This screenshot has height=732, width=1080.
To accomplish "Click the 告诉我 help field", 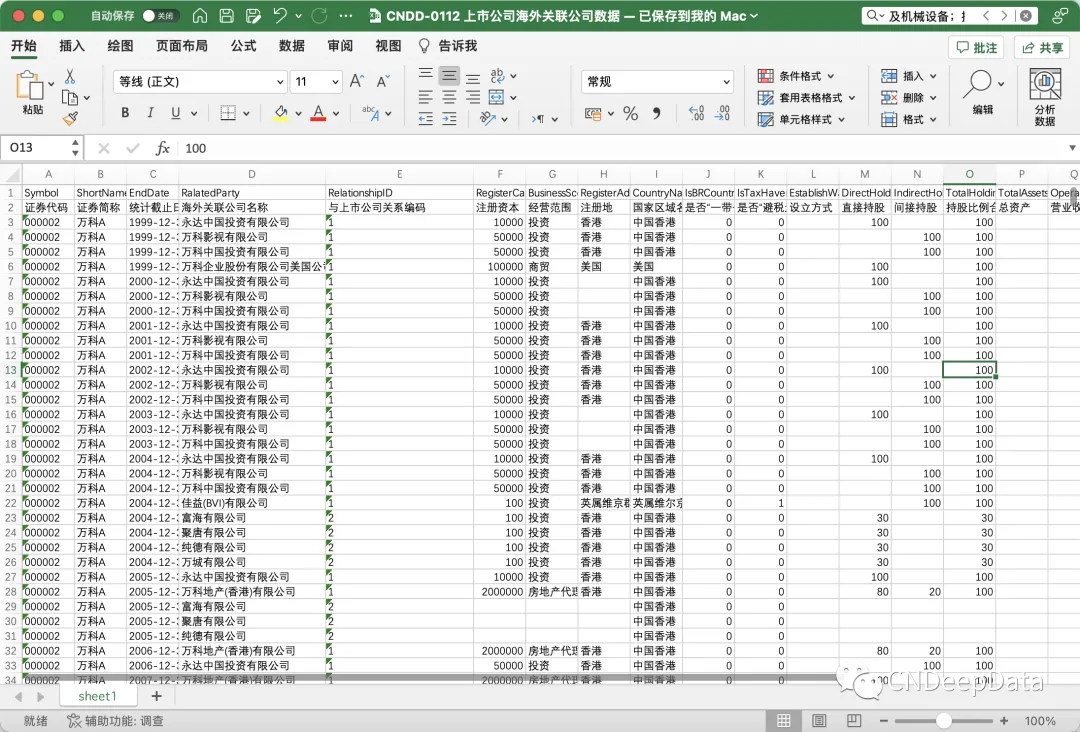I will click(448, 46).
